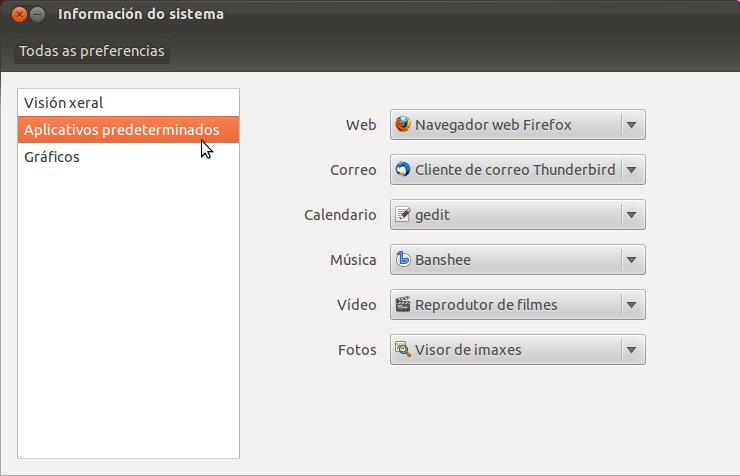Viewport: 740px width, 476px height.
Task: Click the Banshee text in Música combo
Action: [x=443, y=260]
